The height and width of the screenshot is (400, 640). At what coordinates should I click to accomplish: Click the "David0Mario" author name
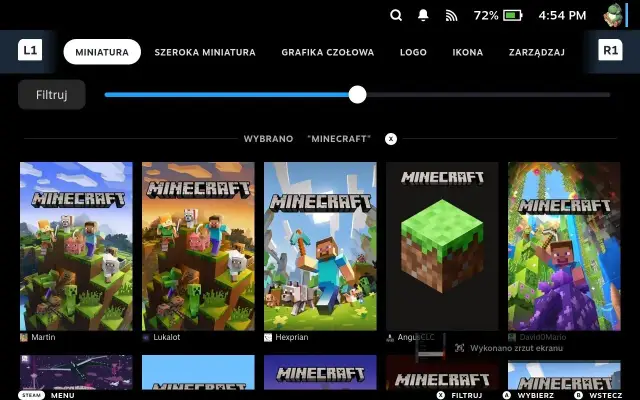tap(542, 337)
